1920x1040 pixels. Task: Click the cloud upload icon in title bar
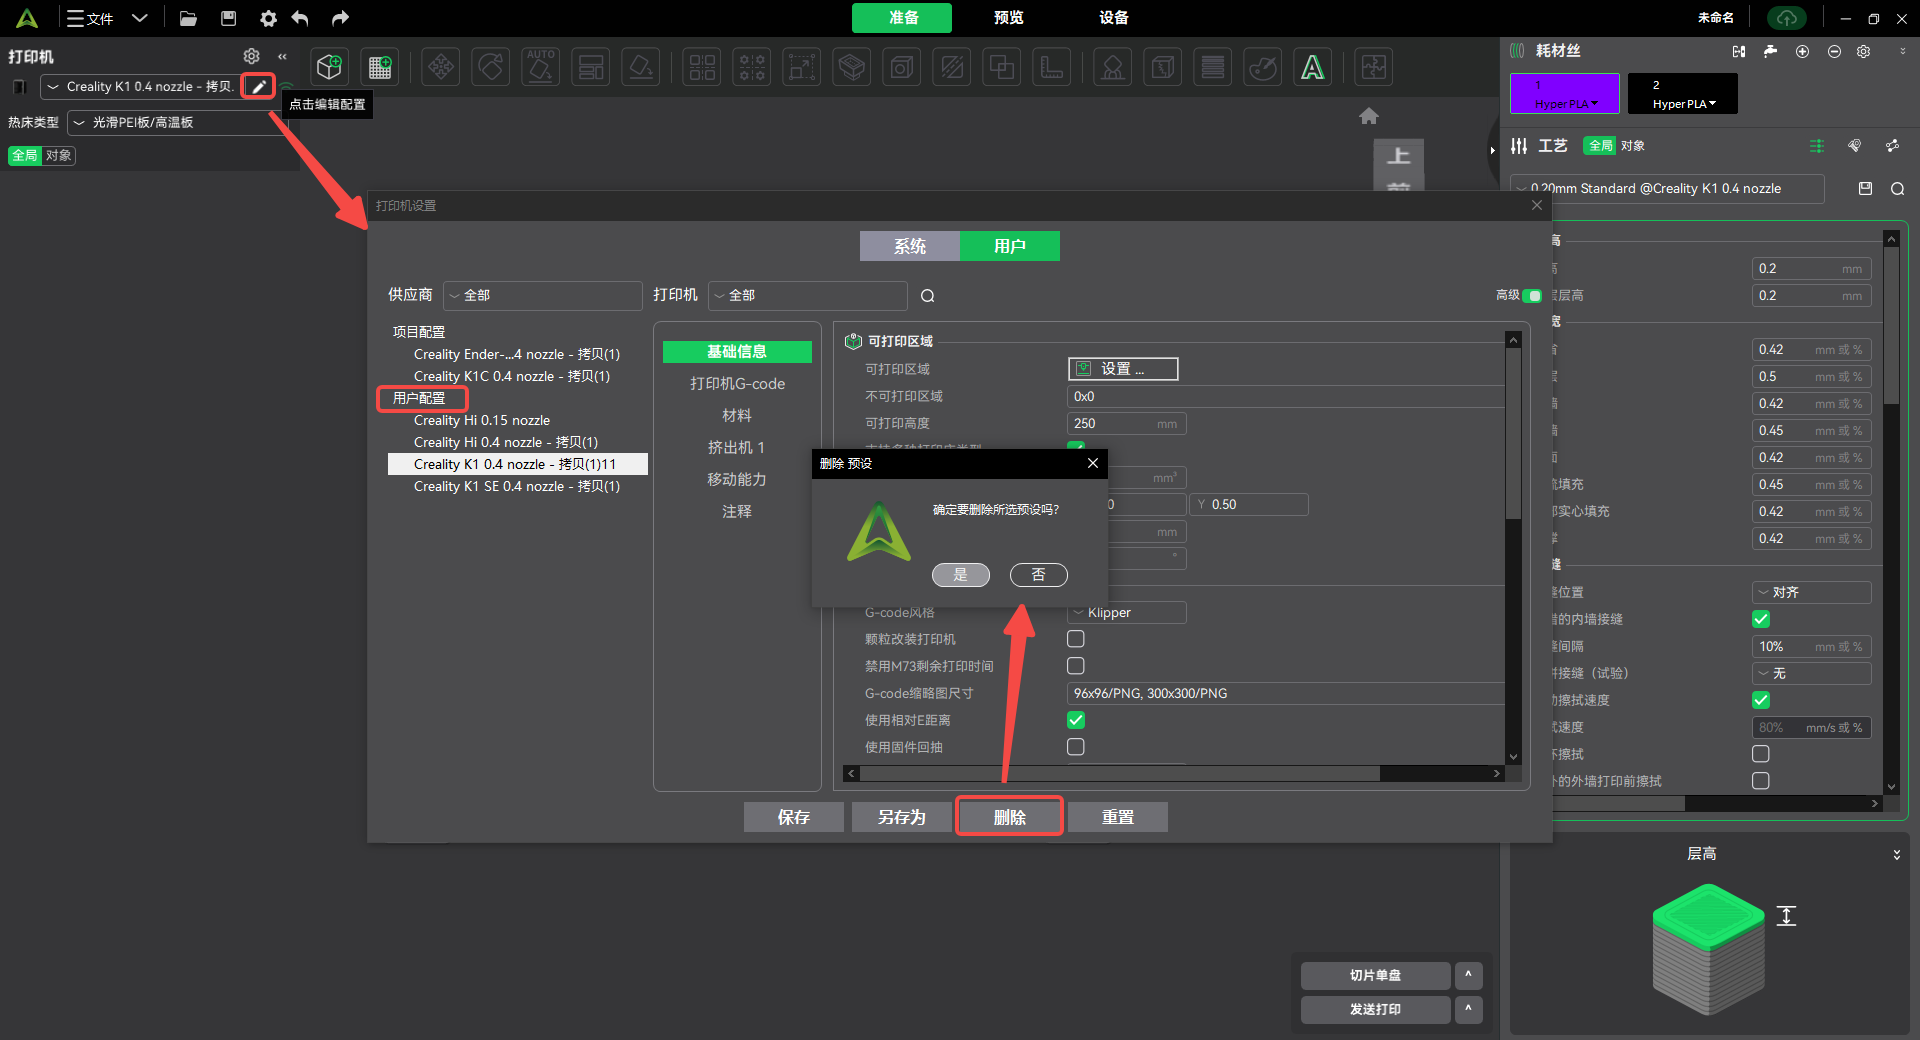click(1787, 18)
